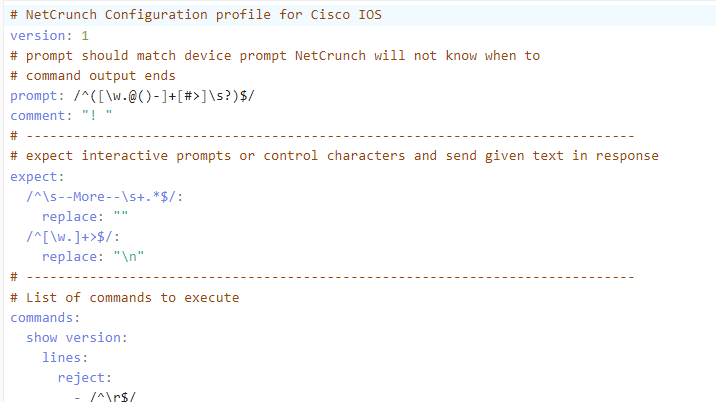Viewport: 716px width, 402px height.
Task: Click the 'commands:' key
Action: pos(45,317)
